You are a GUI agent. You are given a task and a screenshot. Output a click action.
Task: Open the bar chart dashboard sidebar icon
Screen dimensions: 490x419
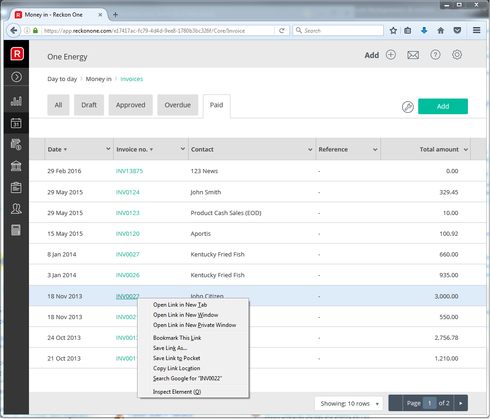16,101
